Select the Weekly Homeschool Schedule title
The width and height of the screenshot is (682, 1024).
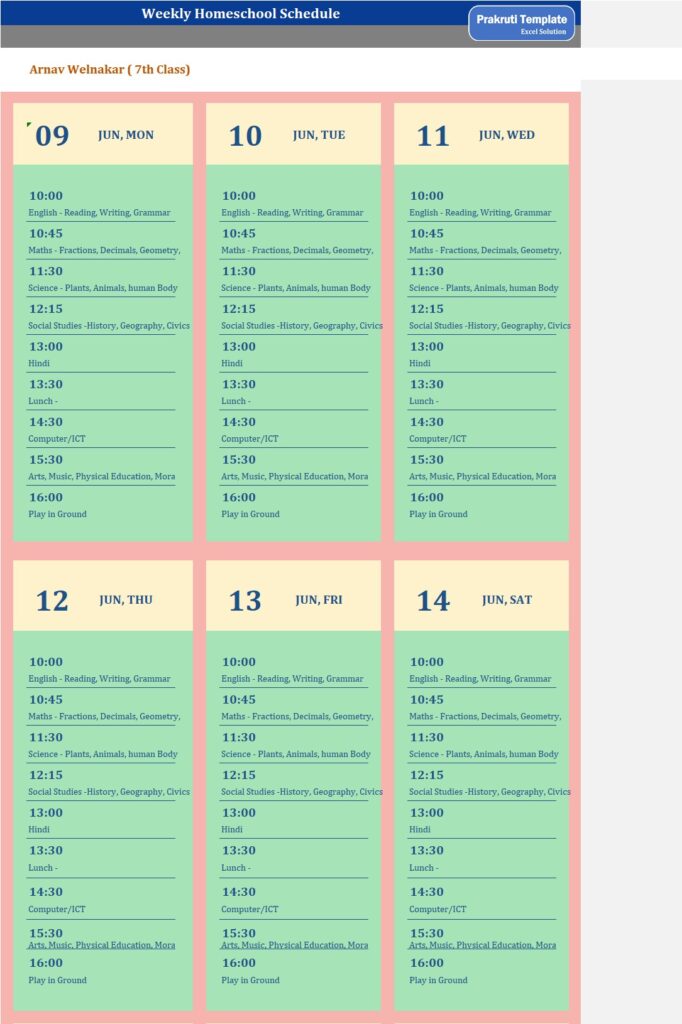point(240,14)
